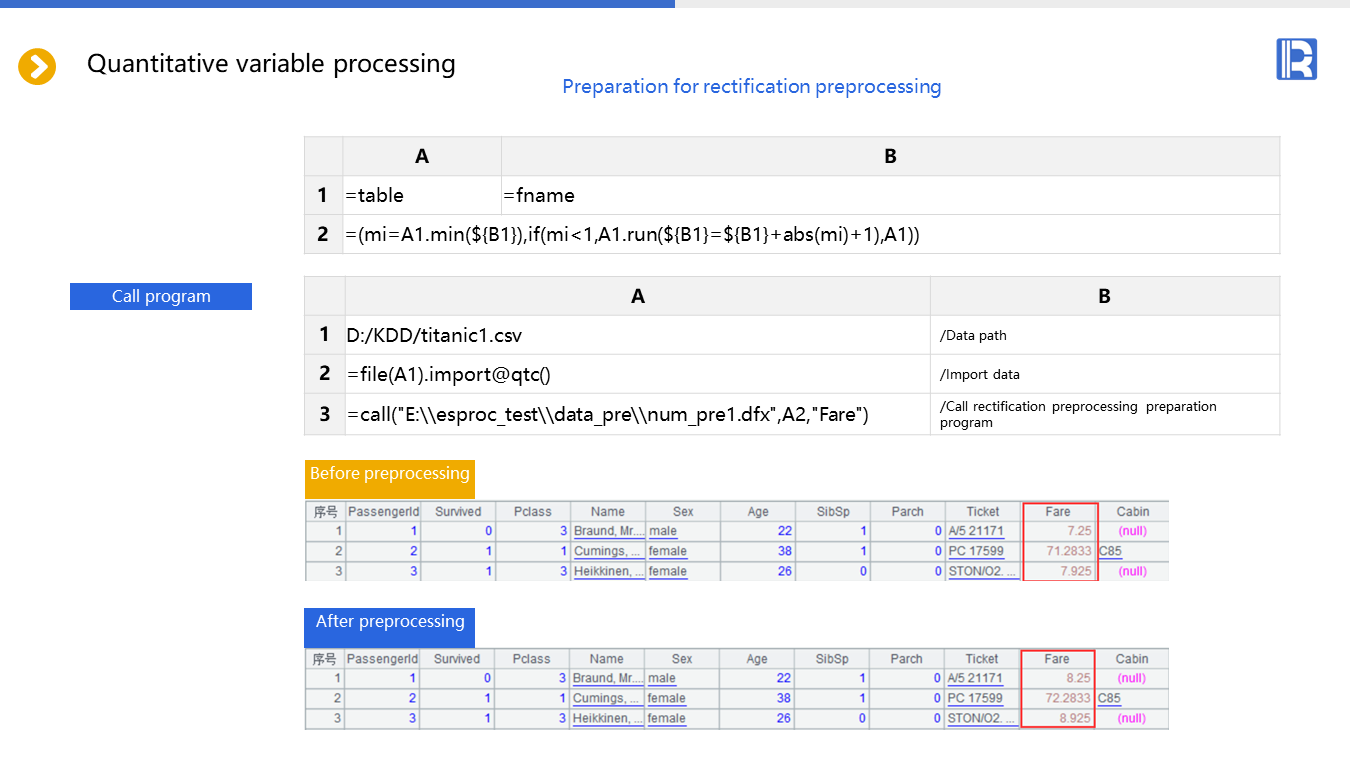Screen dimensions: 1350x759
Task: Click the "Call program" blue label
Action: click(x=161, y=297)
